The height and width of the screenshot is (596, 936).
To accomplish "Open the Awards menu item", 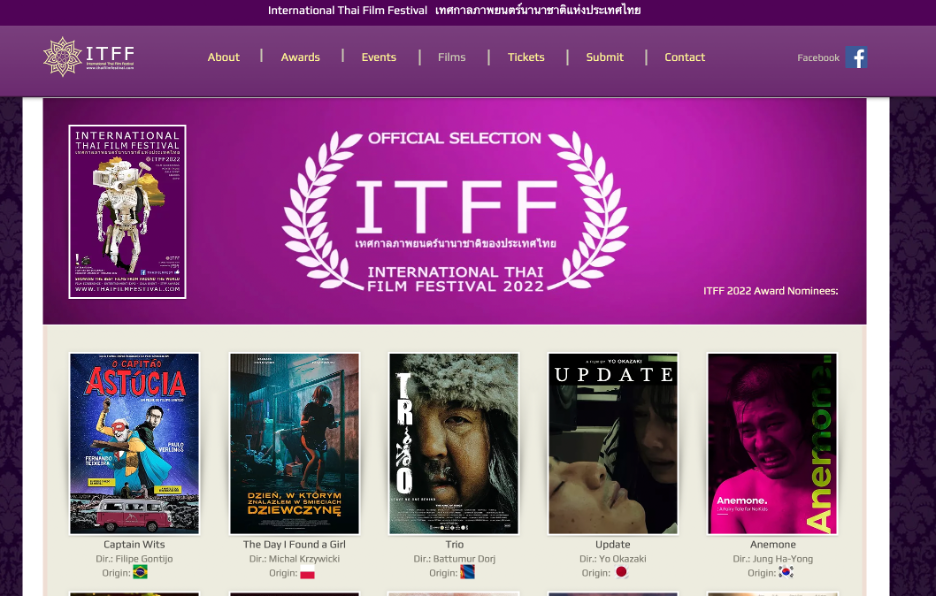I will tap(300, 57).
